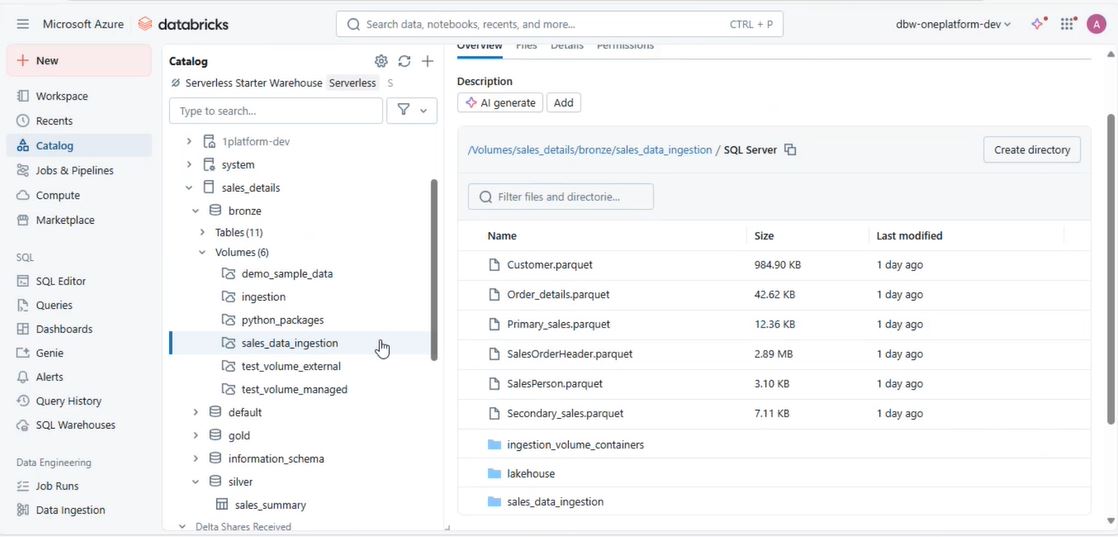Screen dimensions: 1118x537
Task: Copy the volume path with the copy icon
Action: 790,150
